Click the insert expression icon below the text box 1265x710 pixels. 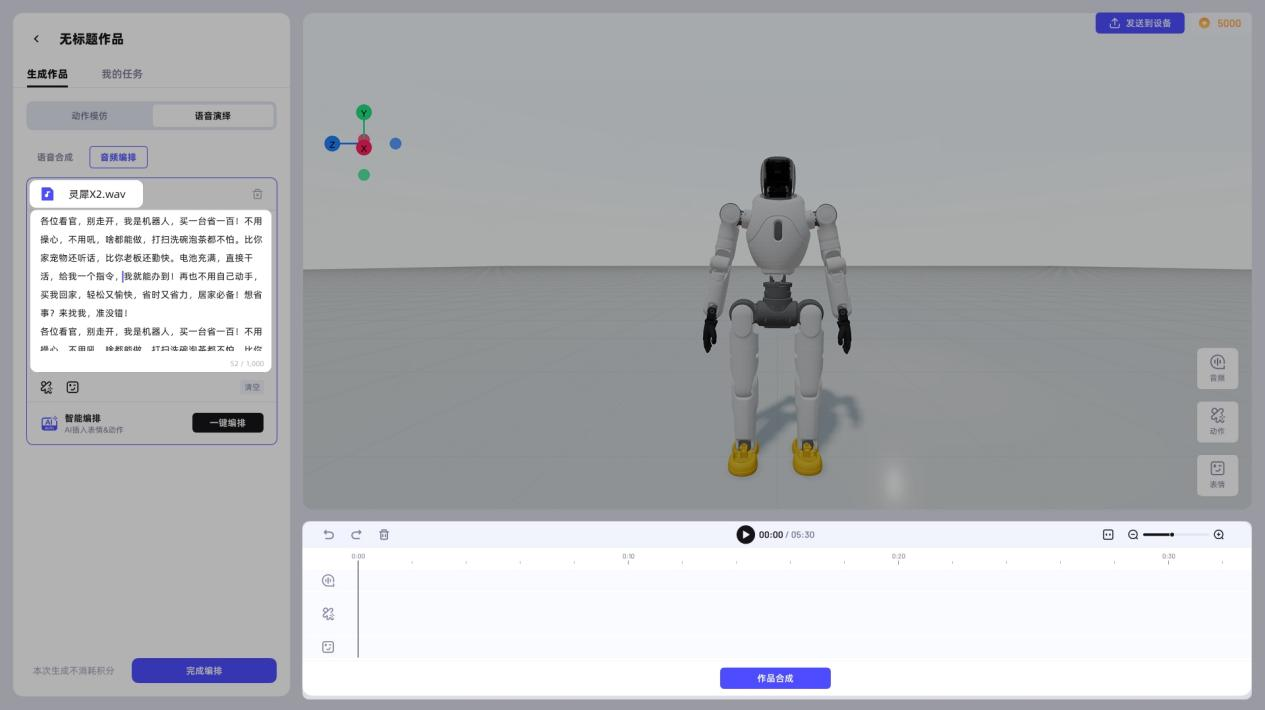72,387
